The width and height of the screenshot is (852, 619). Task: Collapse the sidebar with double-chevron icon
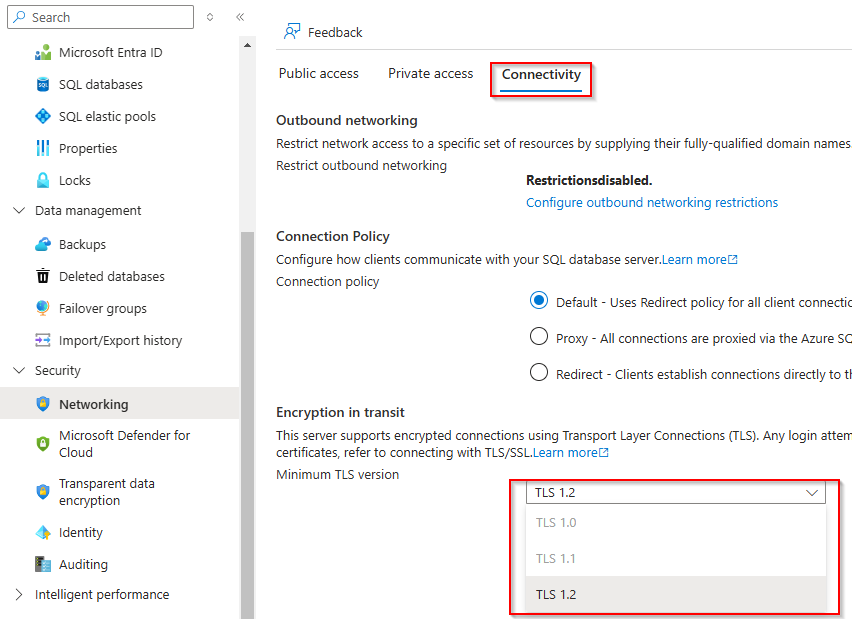pyautogui.click(x=240, y=17)
